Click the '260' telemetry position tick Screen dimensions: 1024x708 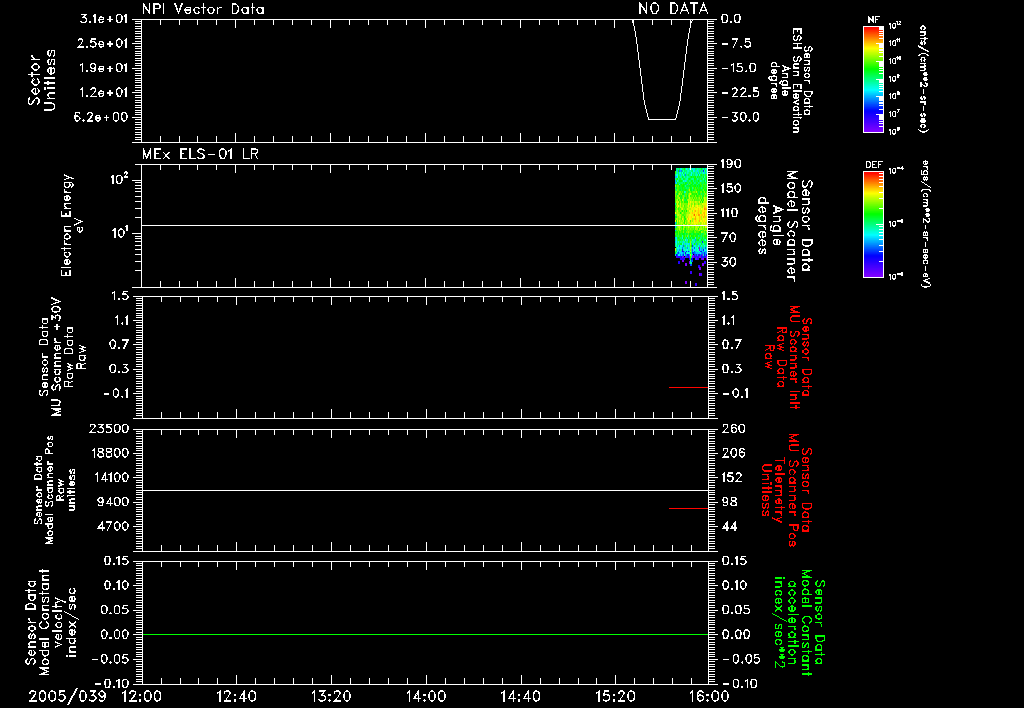(x=732, y=428)
